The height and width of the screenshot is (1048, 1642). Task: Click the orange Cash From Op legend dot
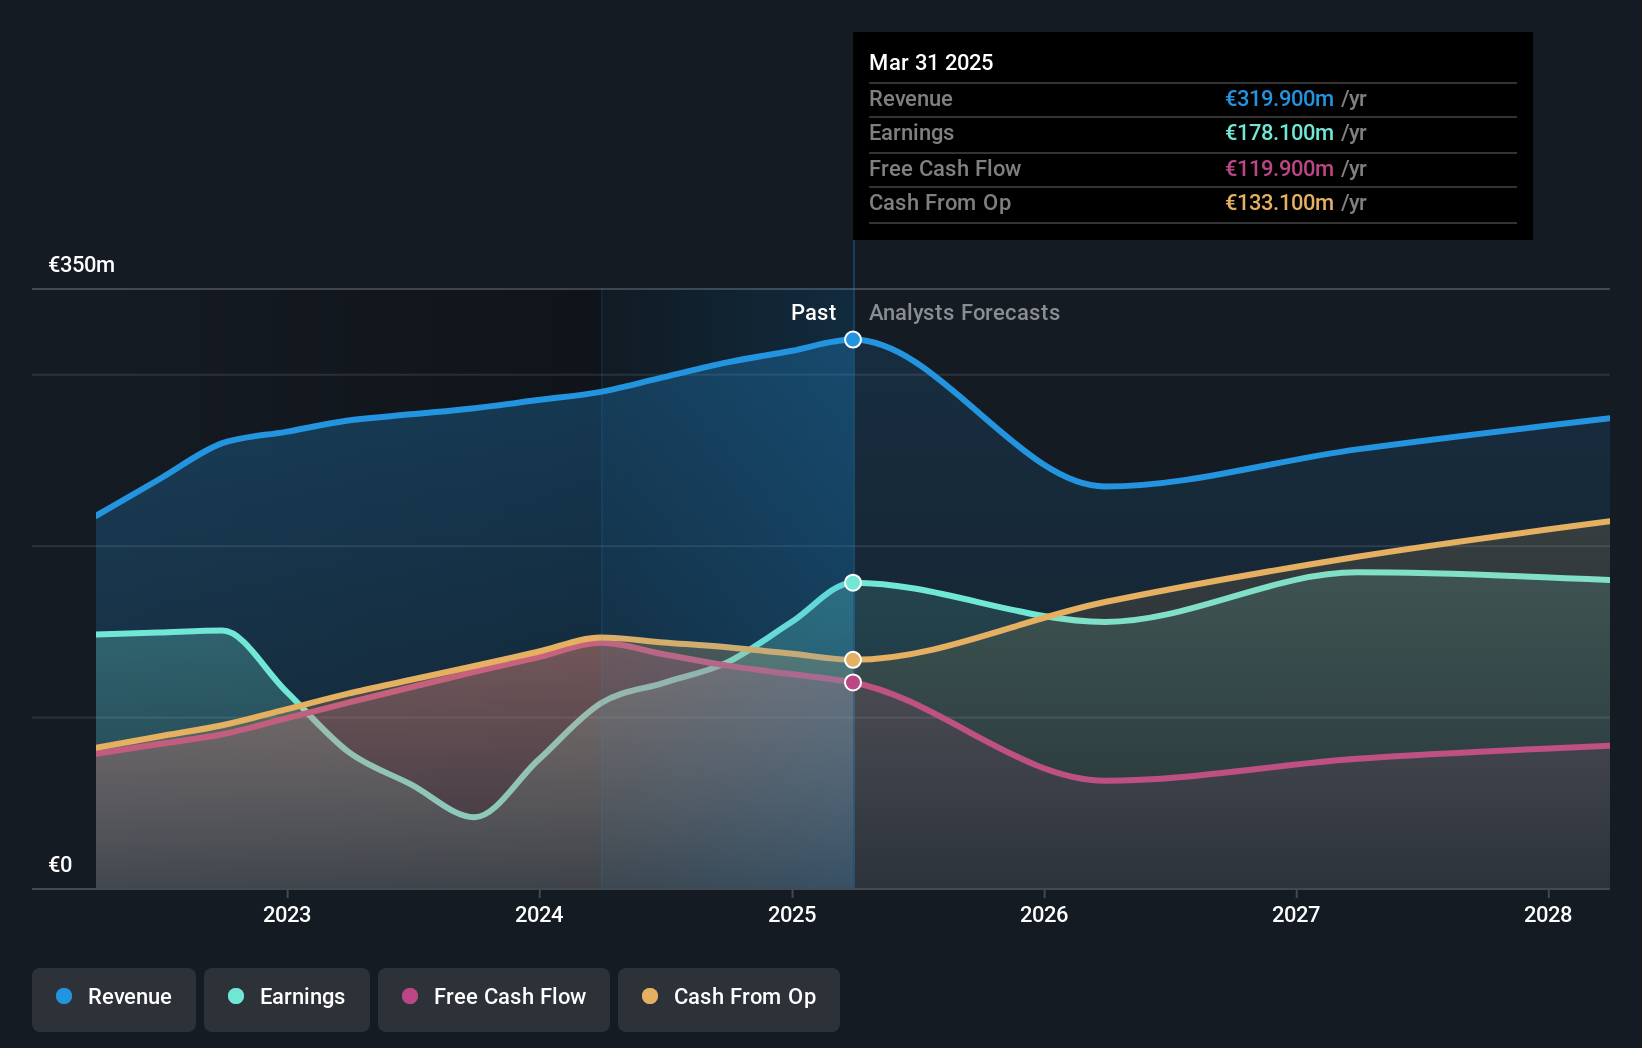(650, 997)
